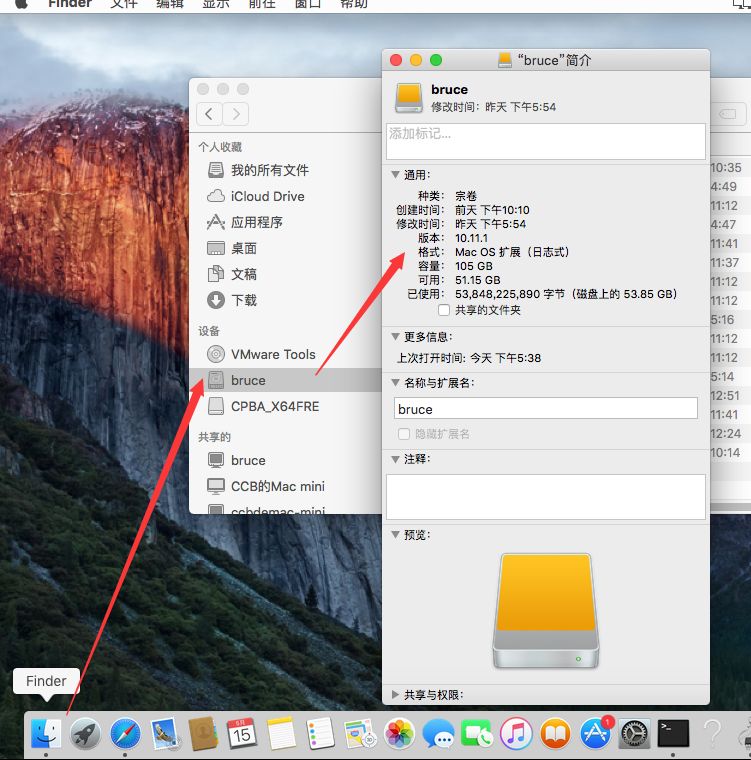
Task: Open iBooks orange book icon
Action: click(x=556, y=733)
